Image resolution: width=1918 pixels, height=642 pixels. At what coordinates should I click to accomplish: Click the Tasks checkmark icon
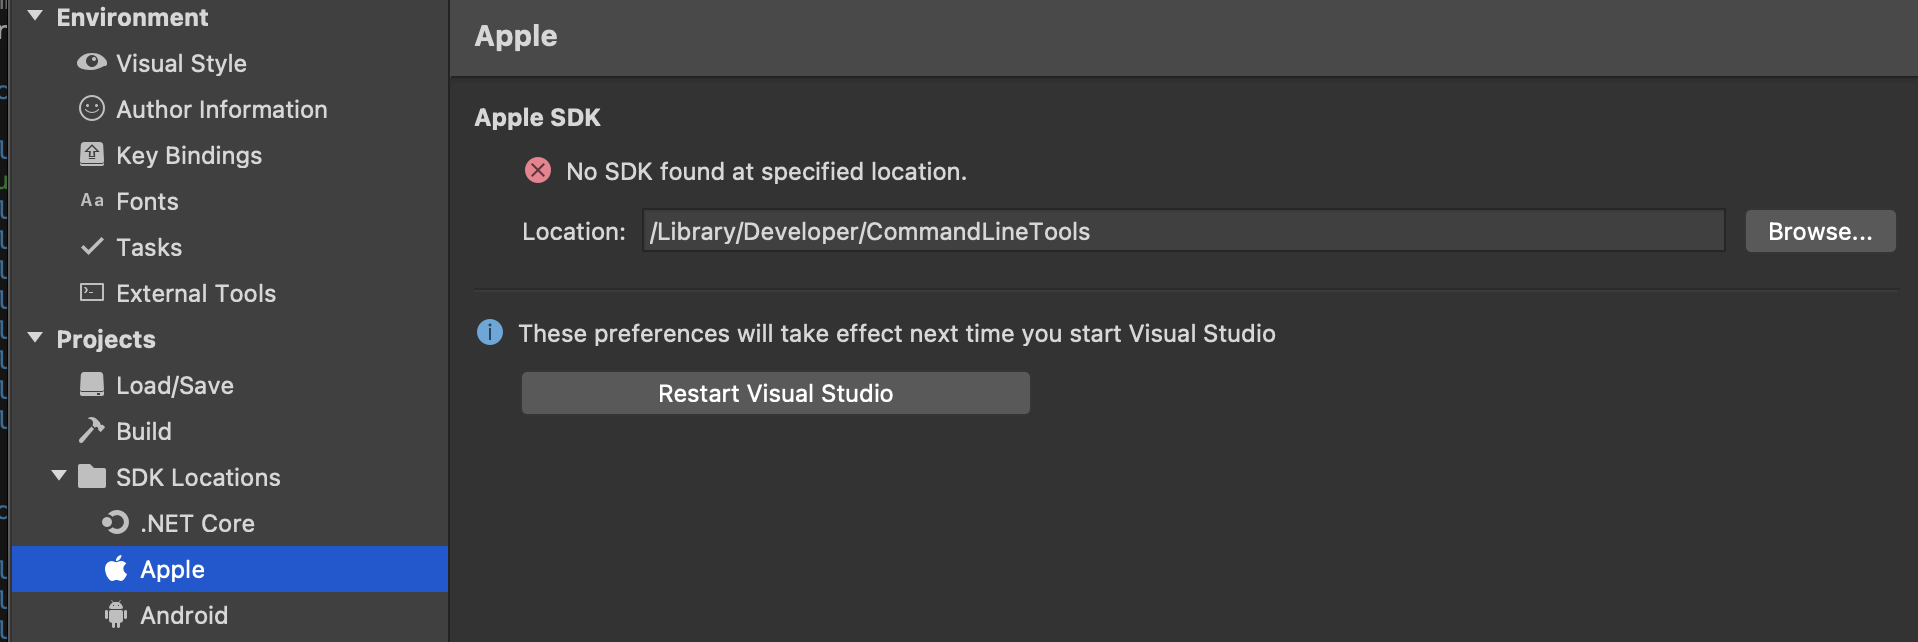92,246
